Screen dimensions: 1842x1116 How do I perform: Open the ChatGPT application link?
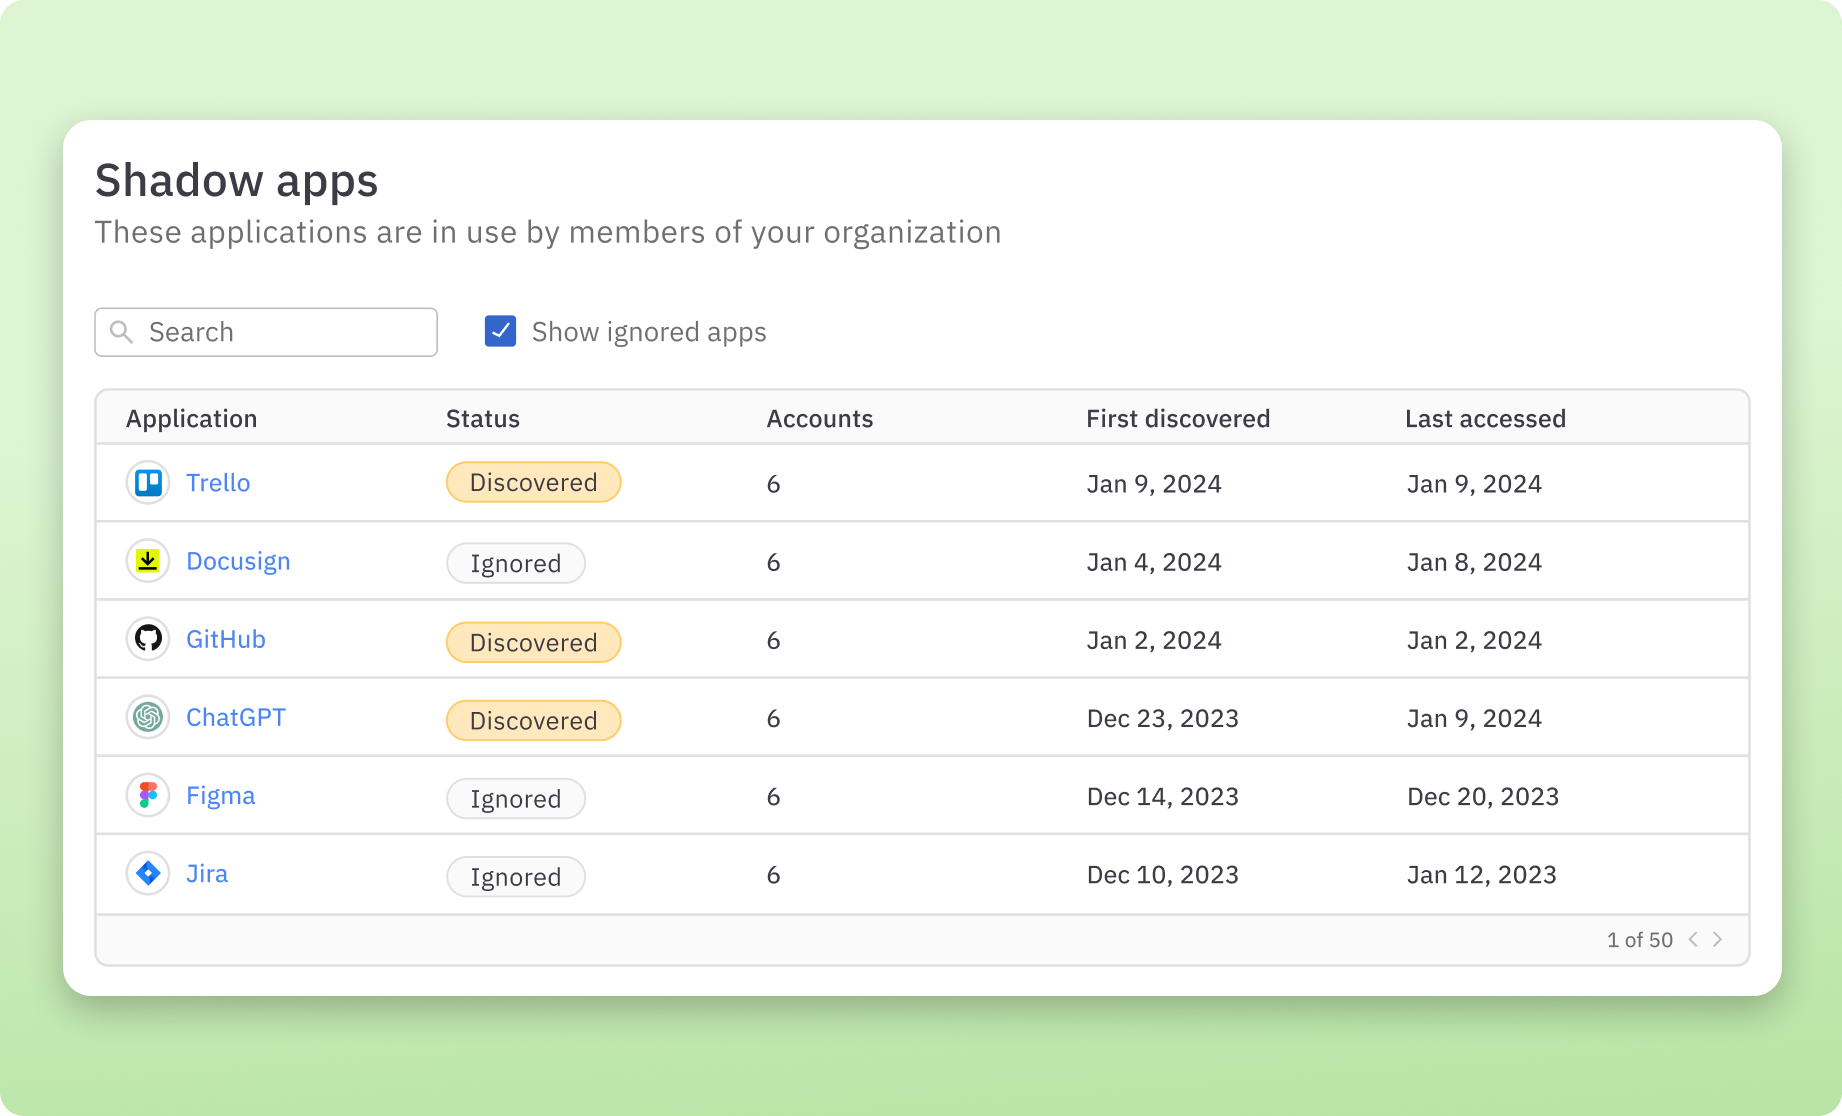236,717
